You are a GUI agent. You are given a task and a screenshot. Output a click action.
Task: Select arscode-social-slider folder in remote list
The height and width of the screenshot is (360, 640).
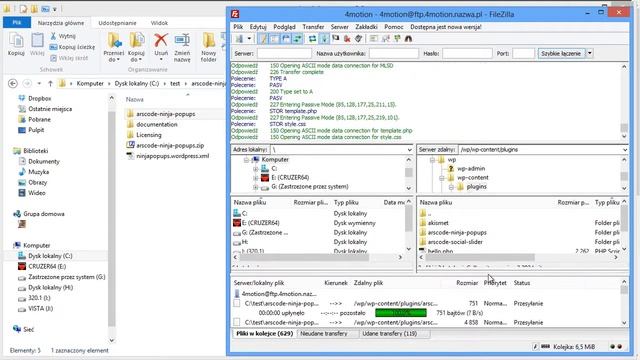(x=455, y=242)
